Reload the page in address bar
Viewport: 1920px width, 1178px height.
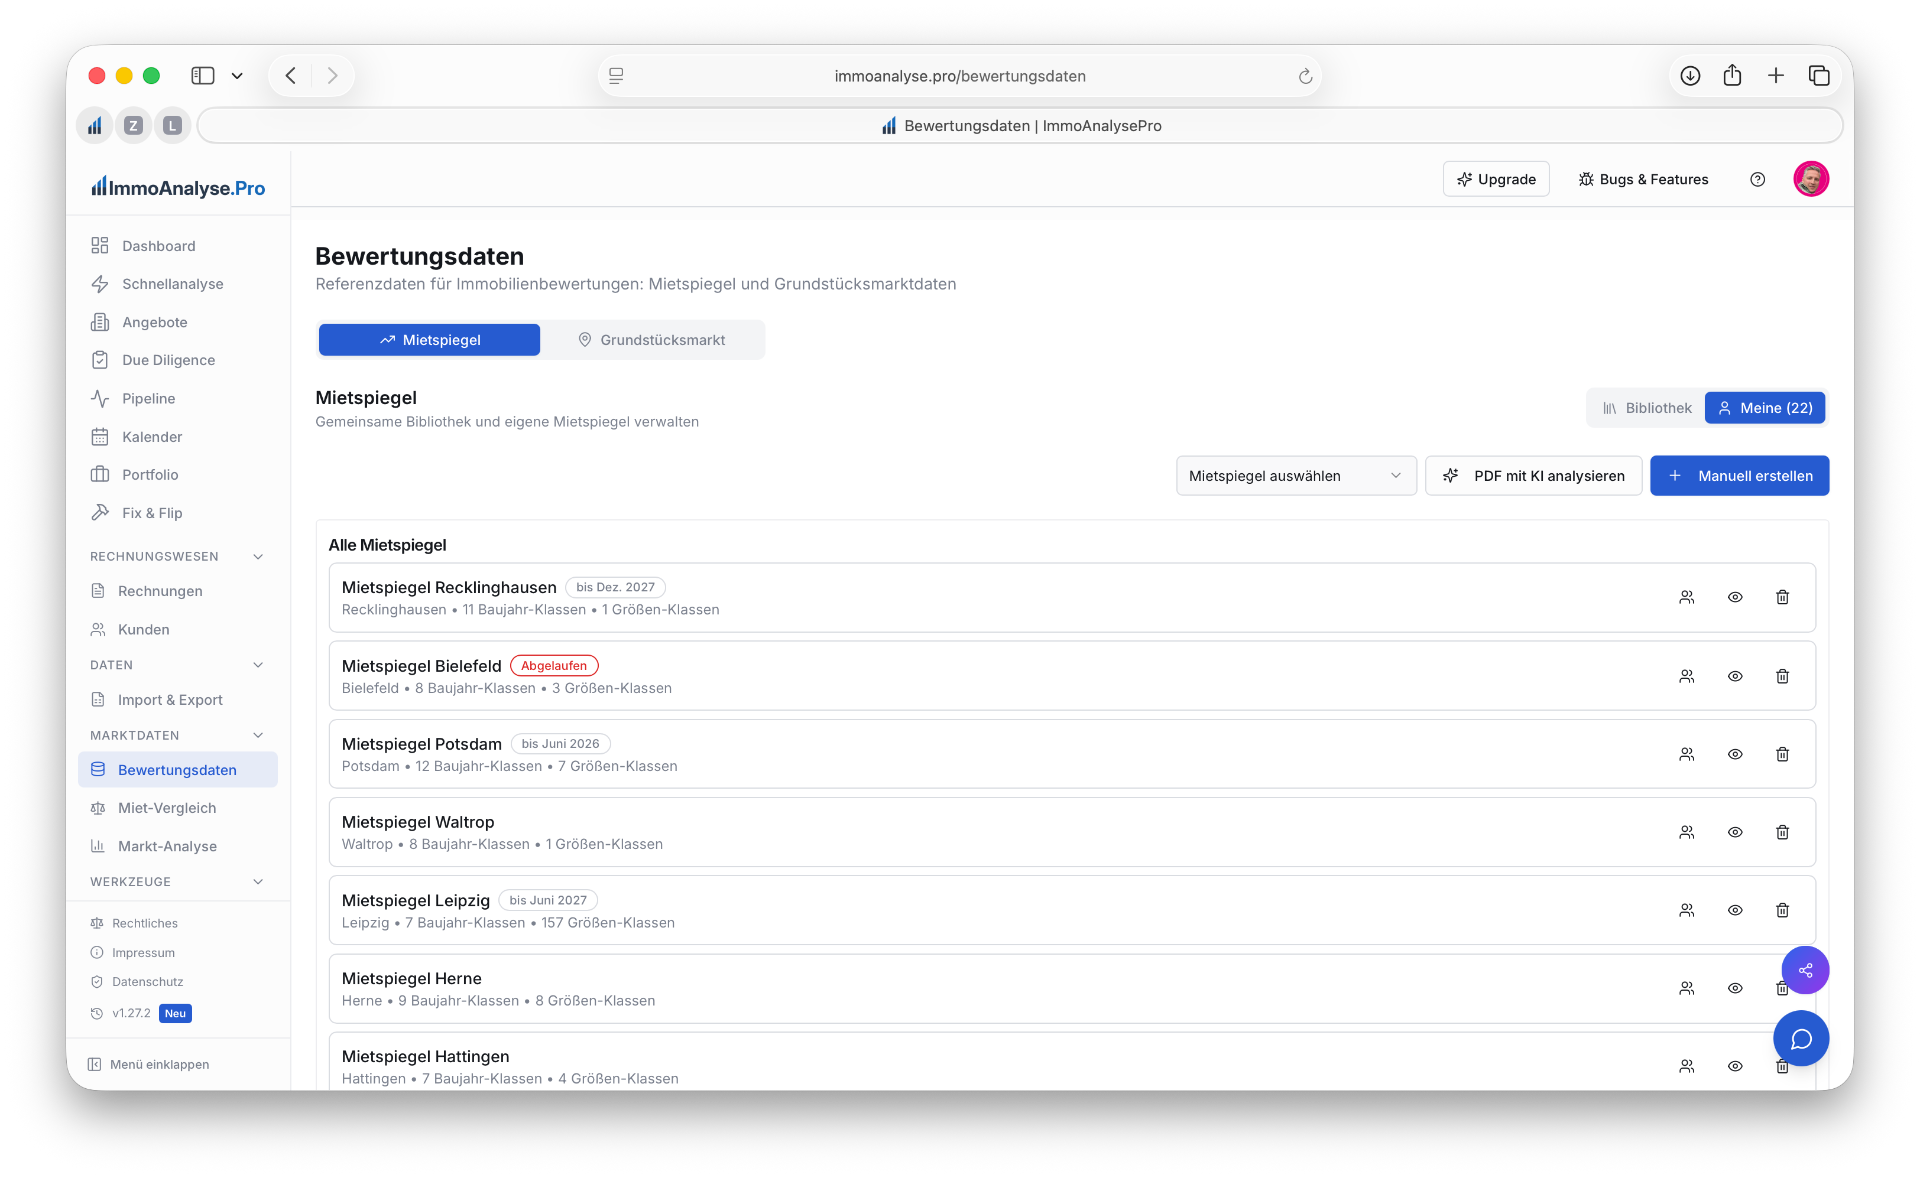1305,76
